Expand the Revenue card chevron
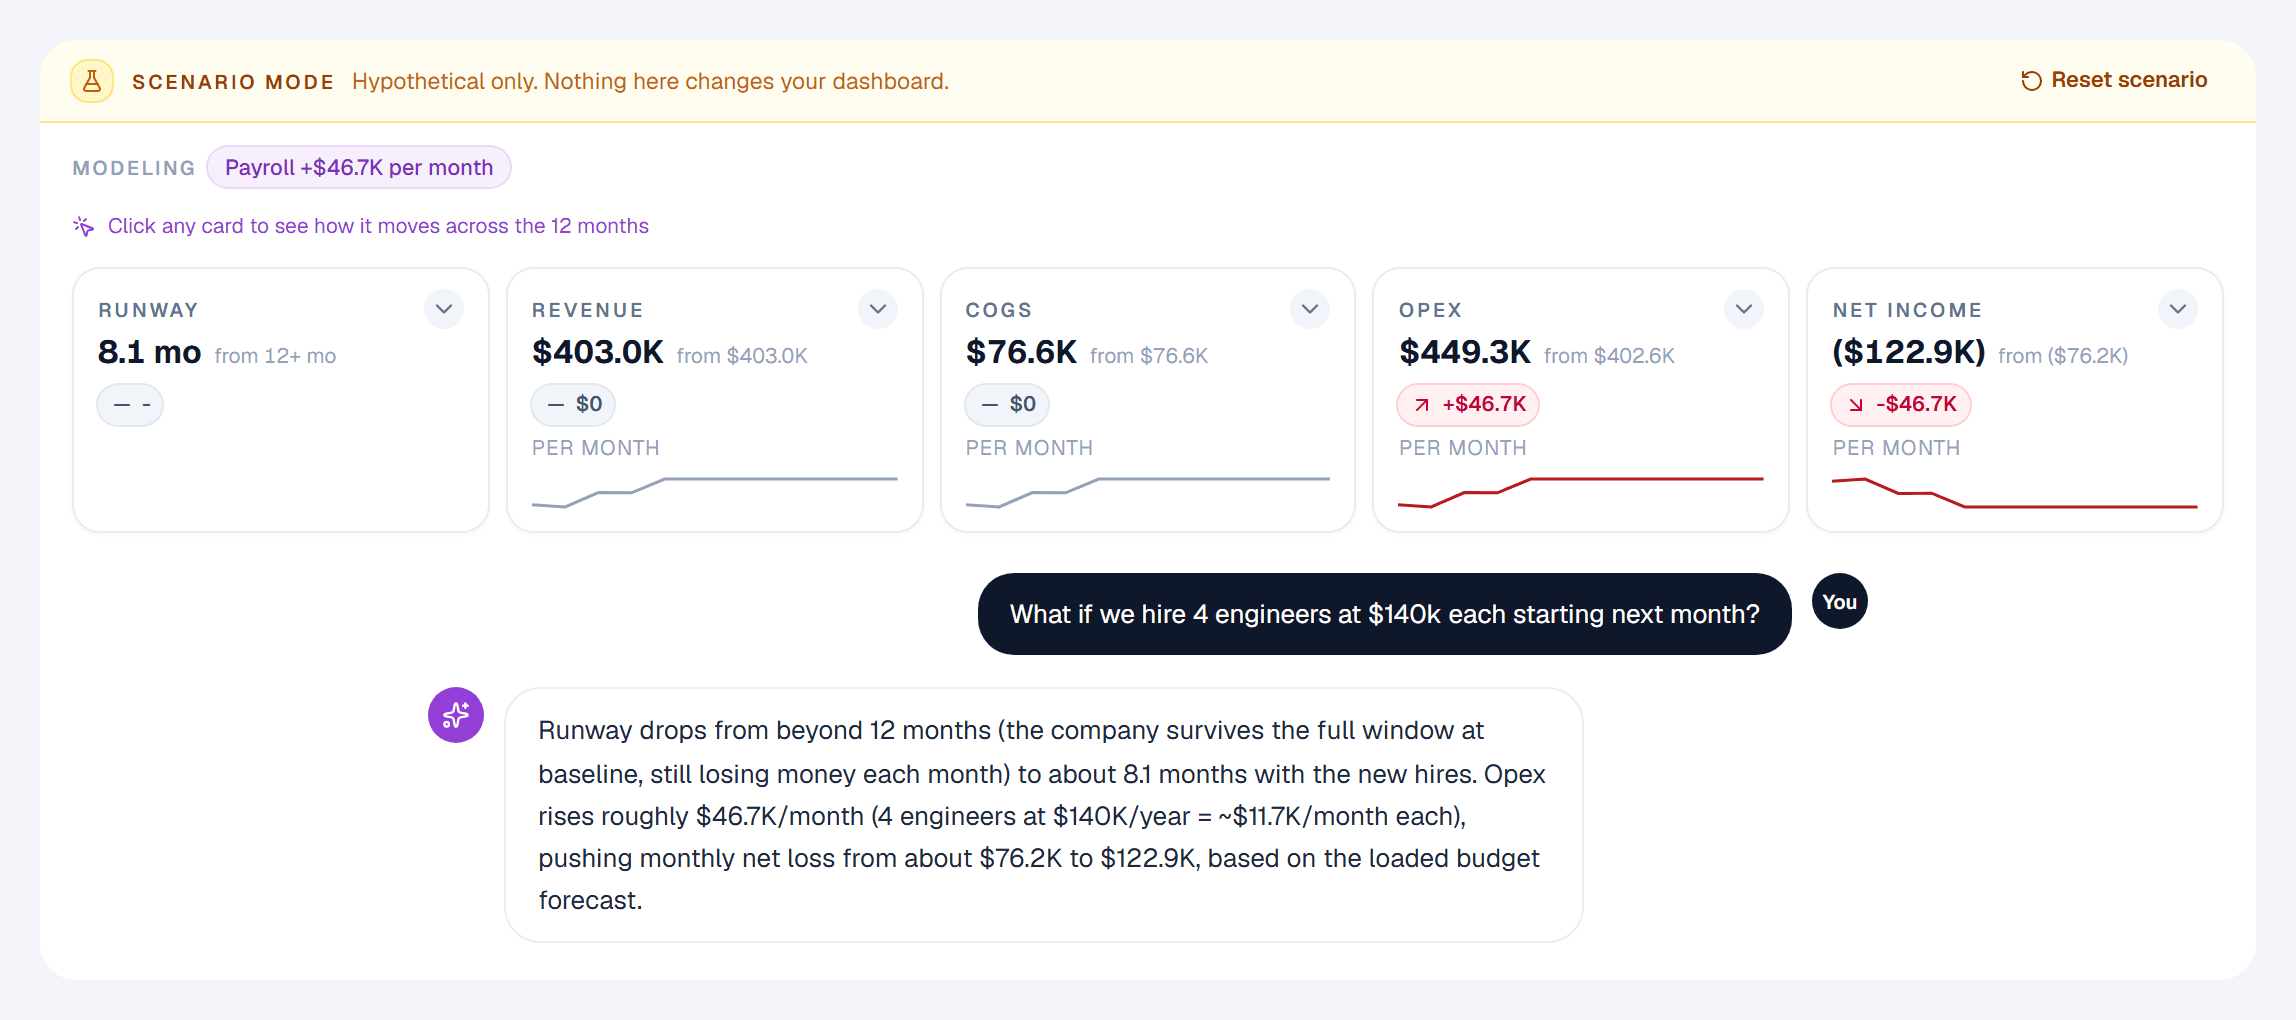 pos(878,309)
